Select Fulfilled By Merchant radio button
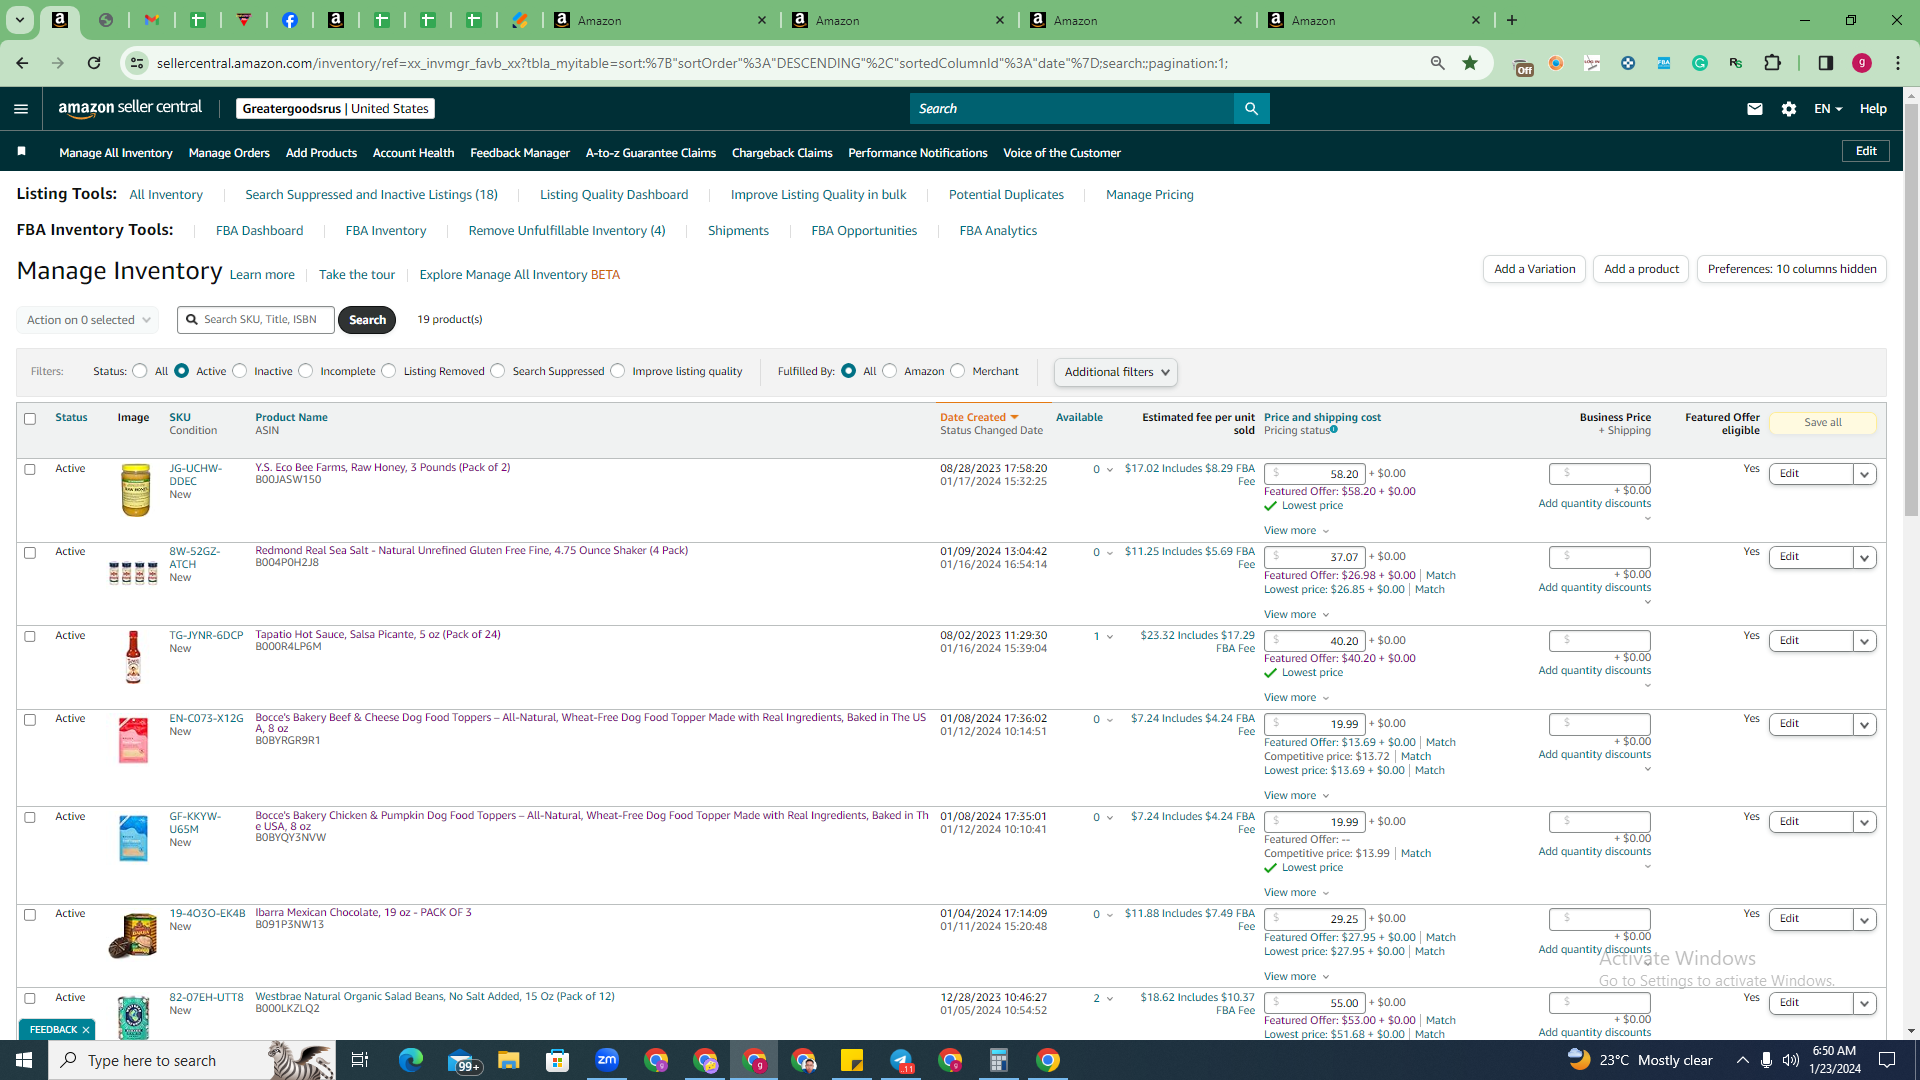Screen dimensions: 1920x1080 [x=958, y=371]
